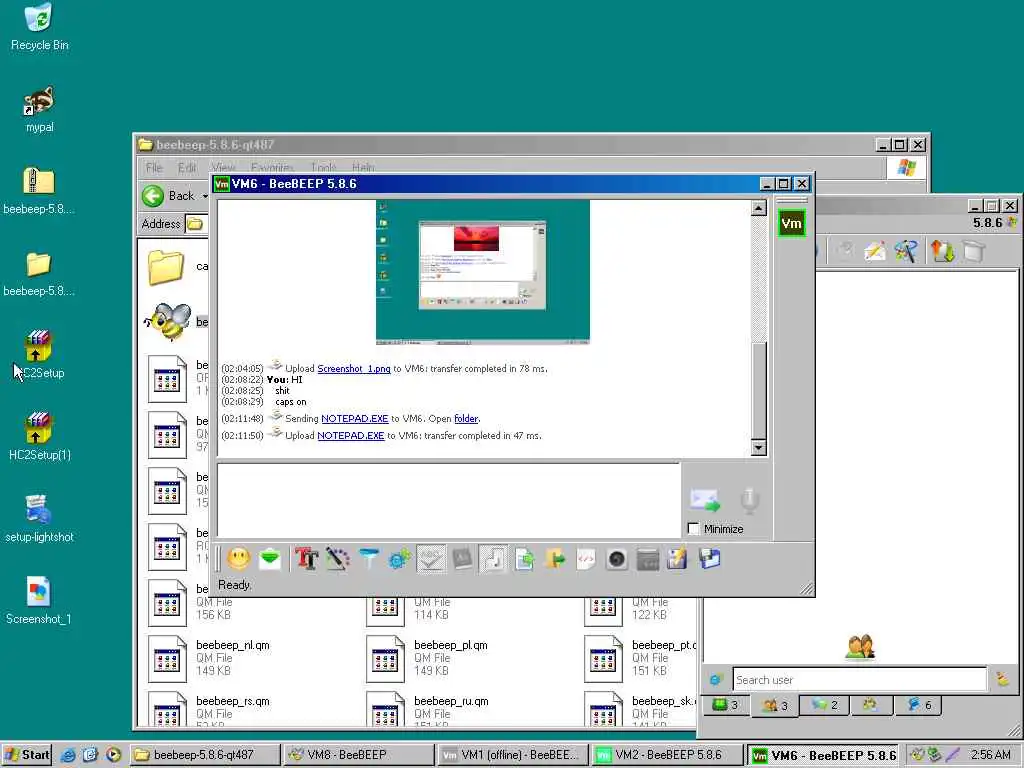The image size is (1024, 768).
Task: Click the bee icon in the system tray
Action: (x=917, y=755)
